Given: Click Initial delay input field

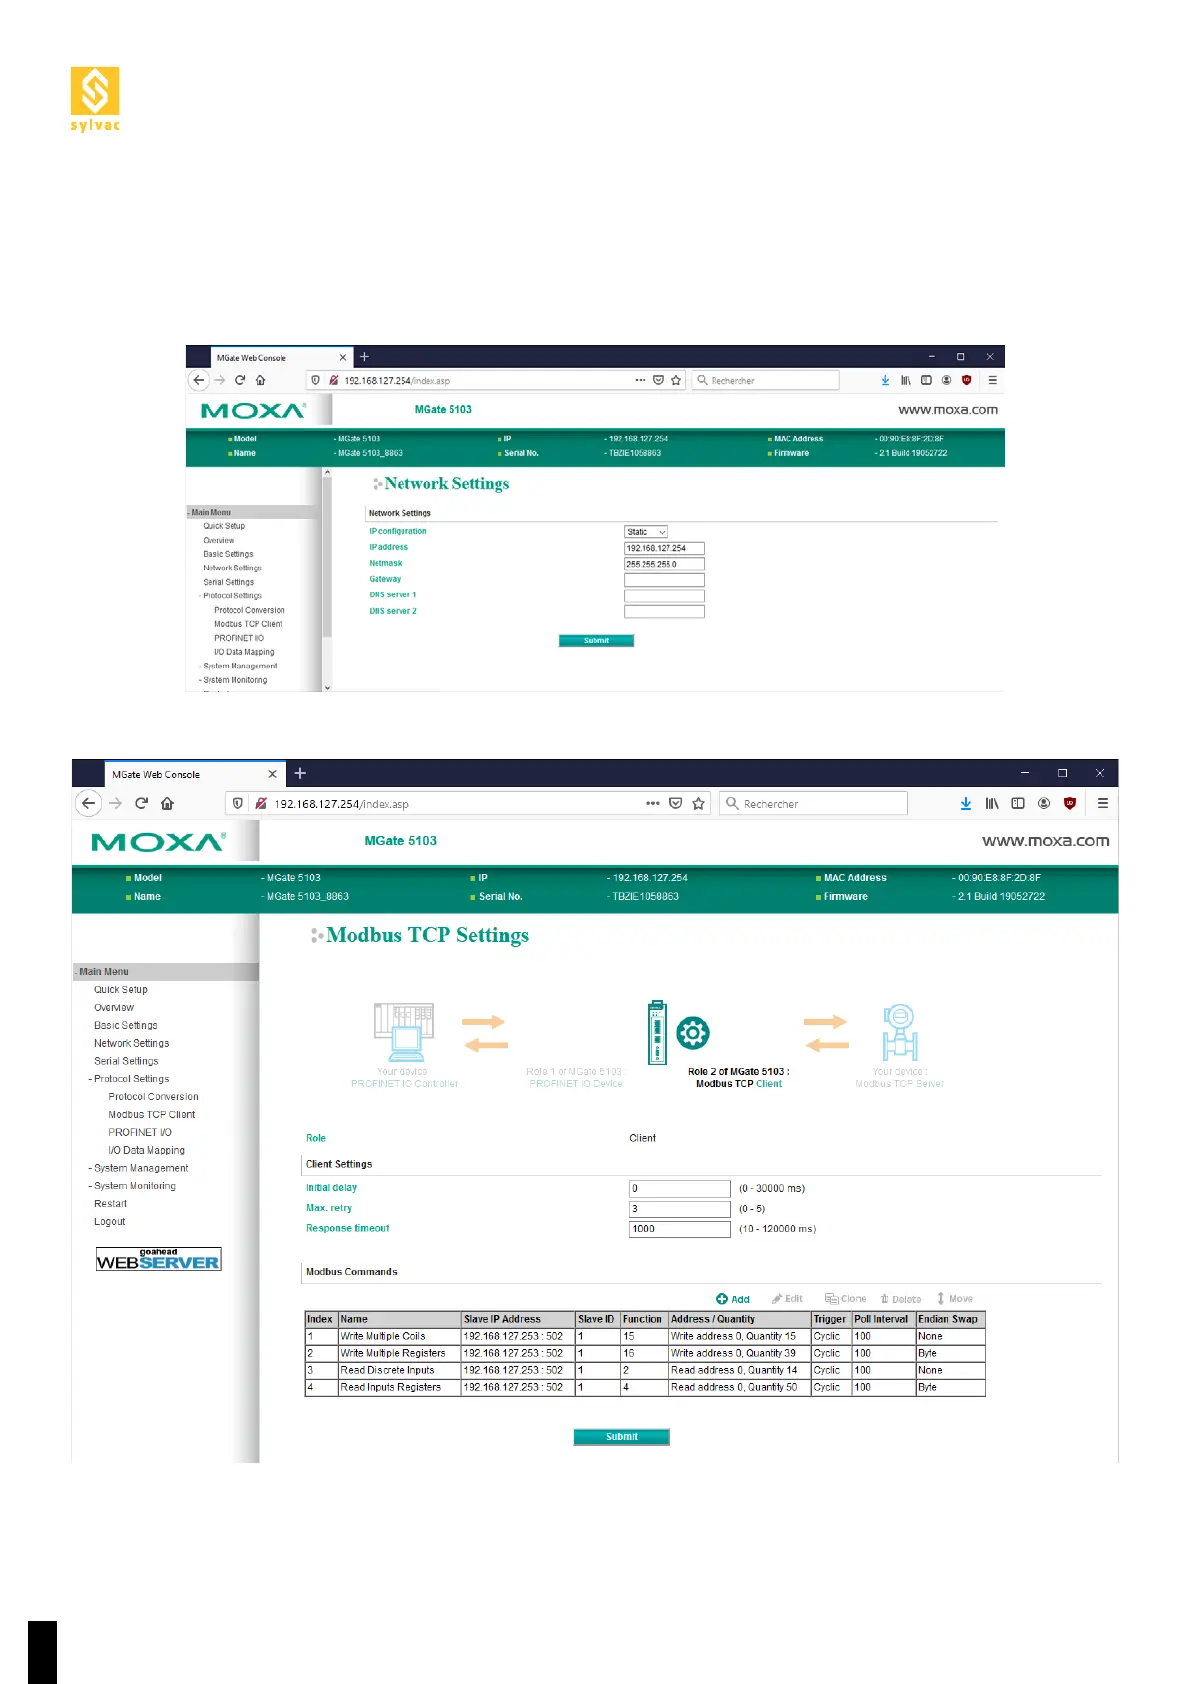Looking at the screenshot, I should pos(680,1189).
